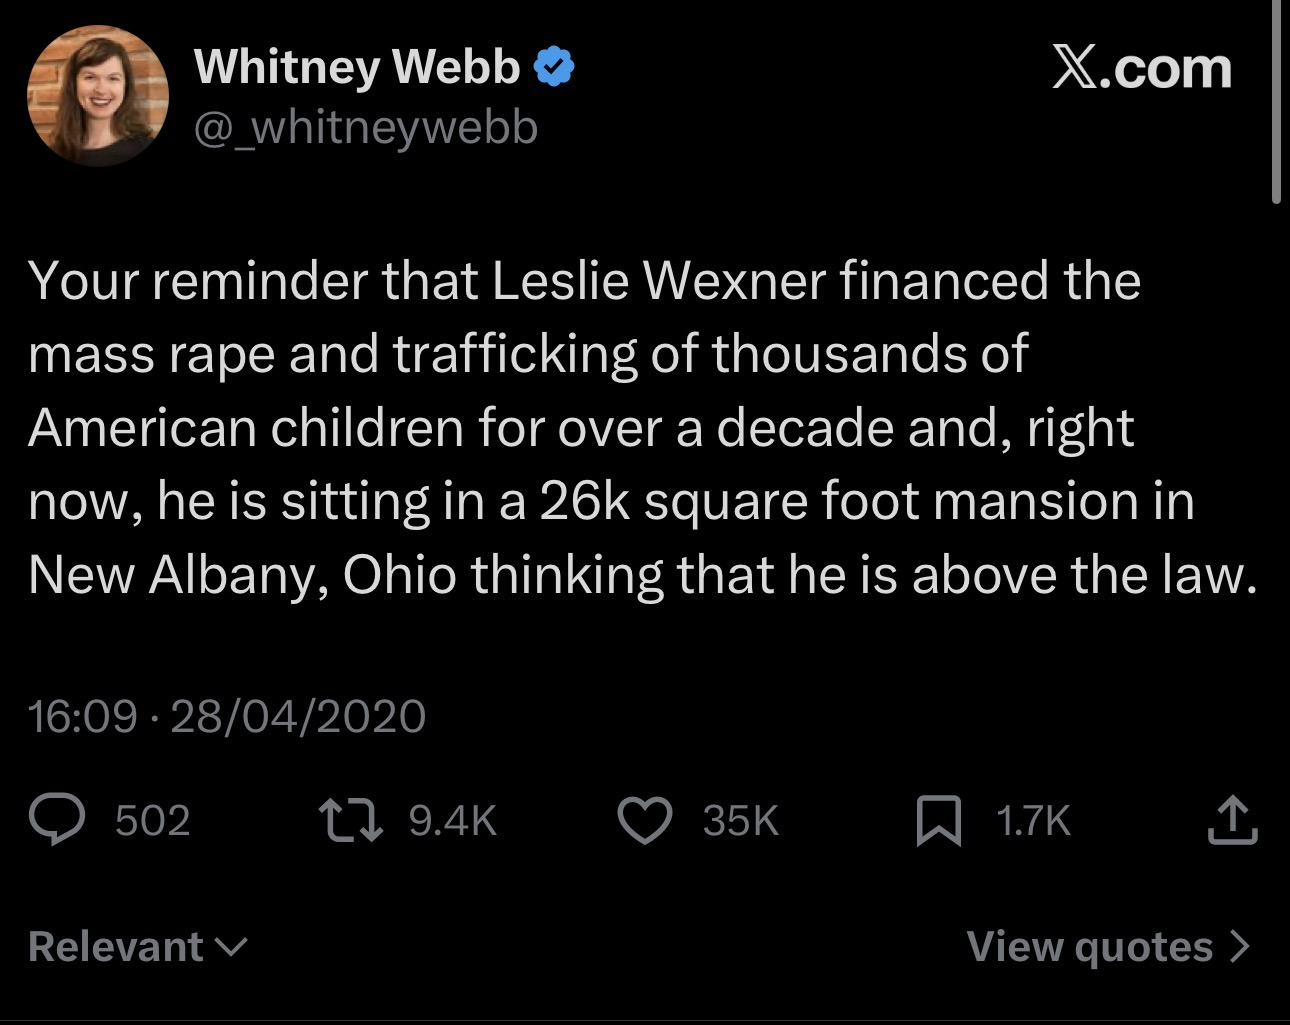Click the X.com logo
Image resolution: width=1290 pixels, height=1025 pixels.
(x=1141, y=68)
